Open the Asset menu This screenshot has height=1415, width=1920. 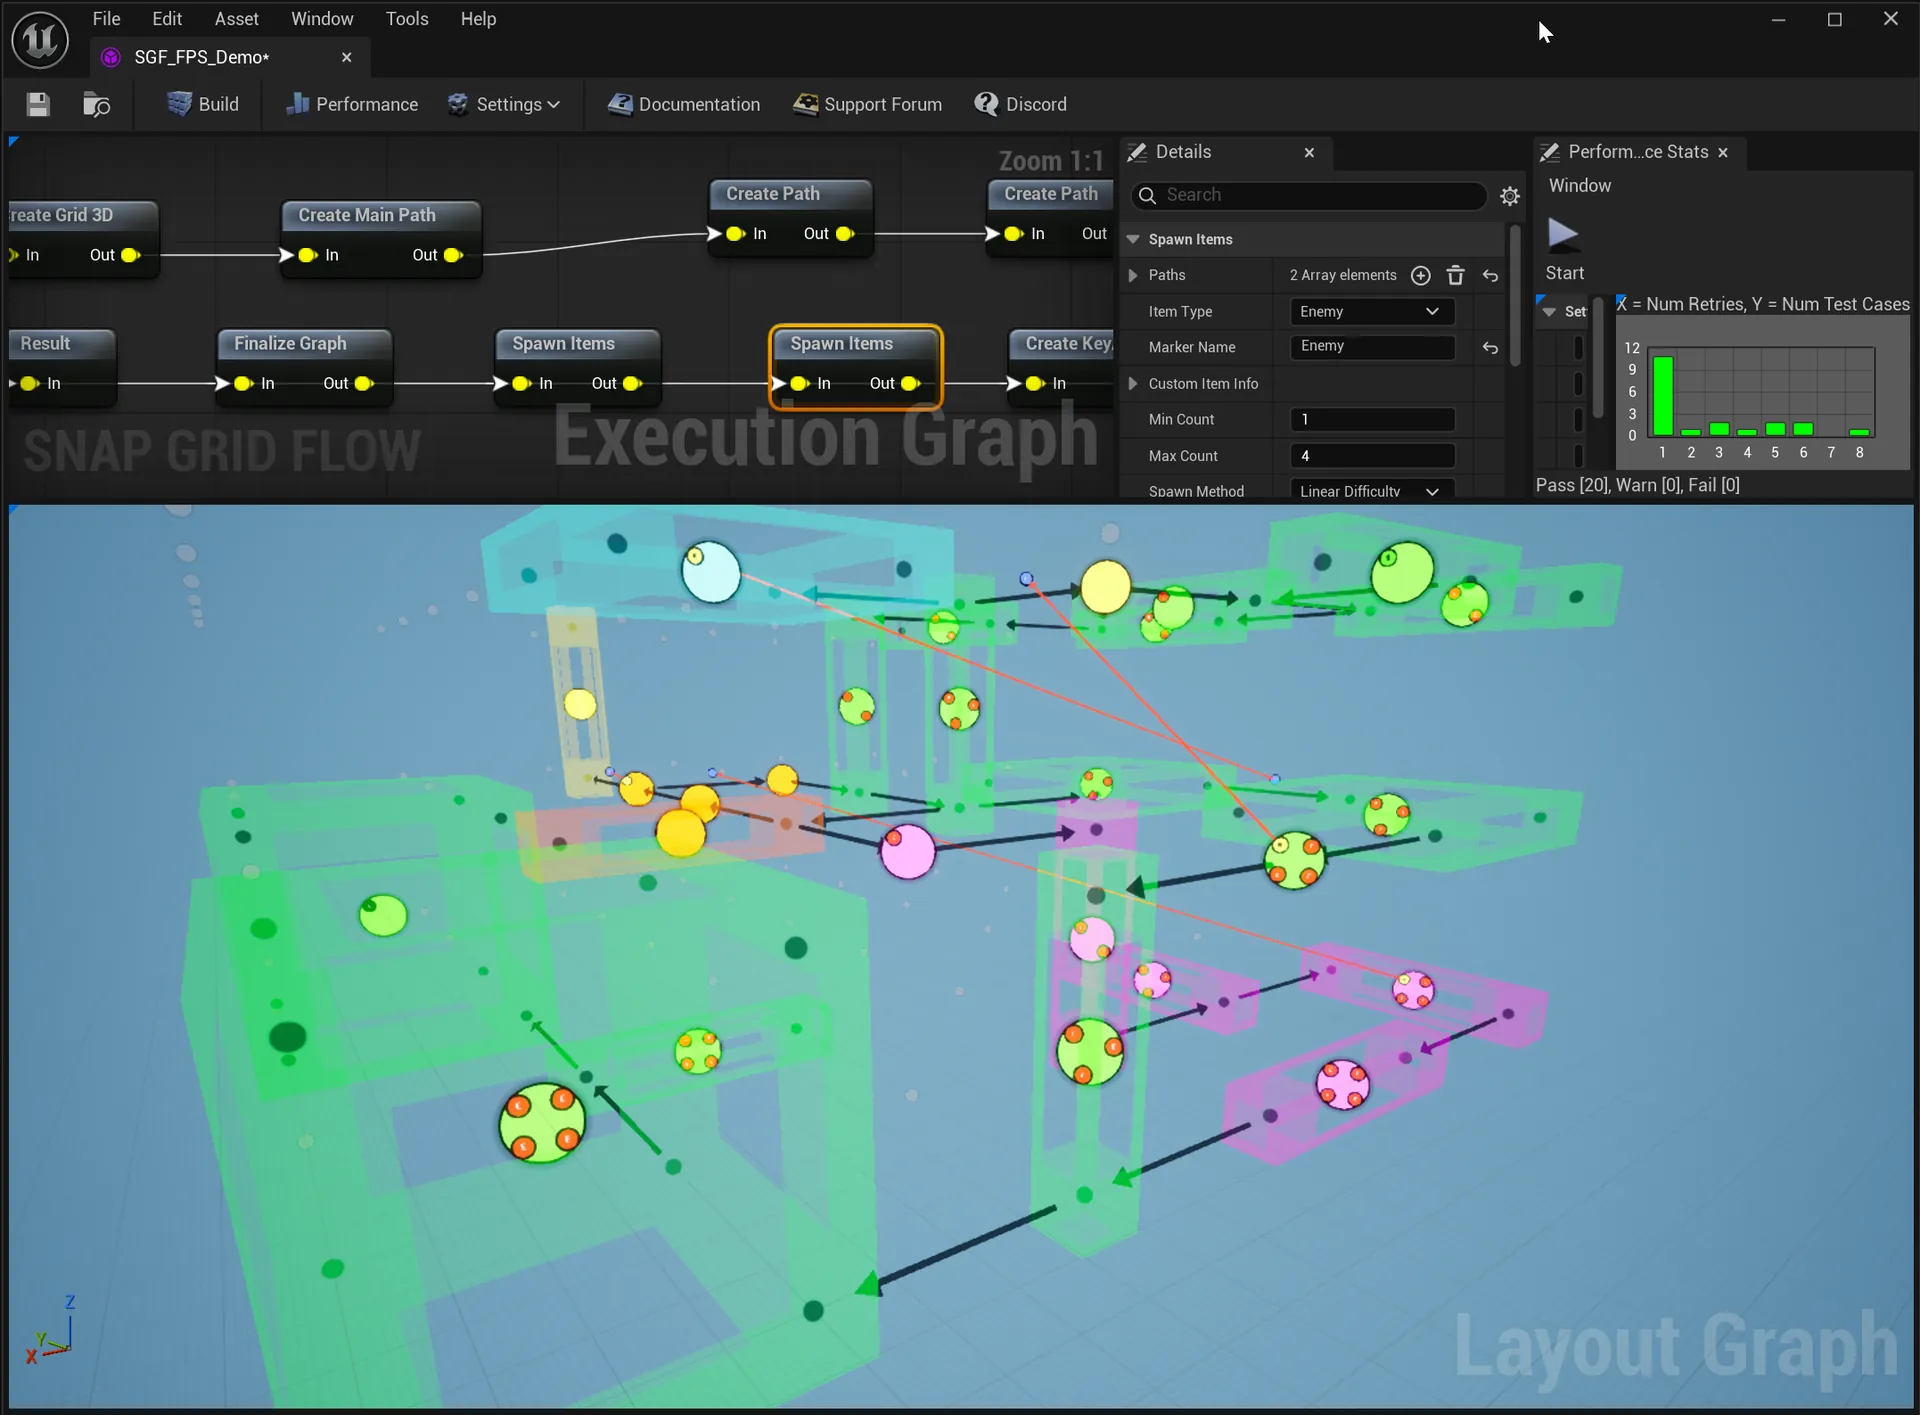tap(236, 19)
